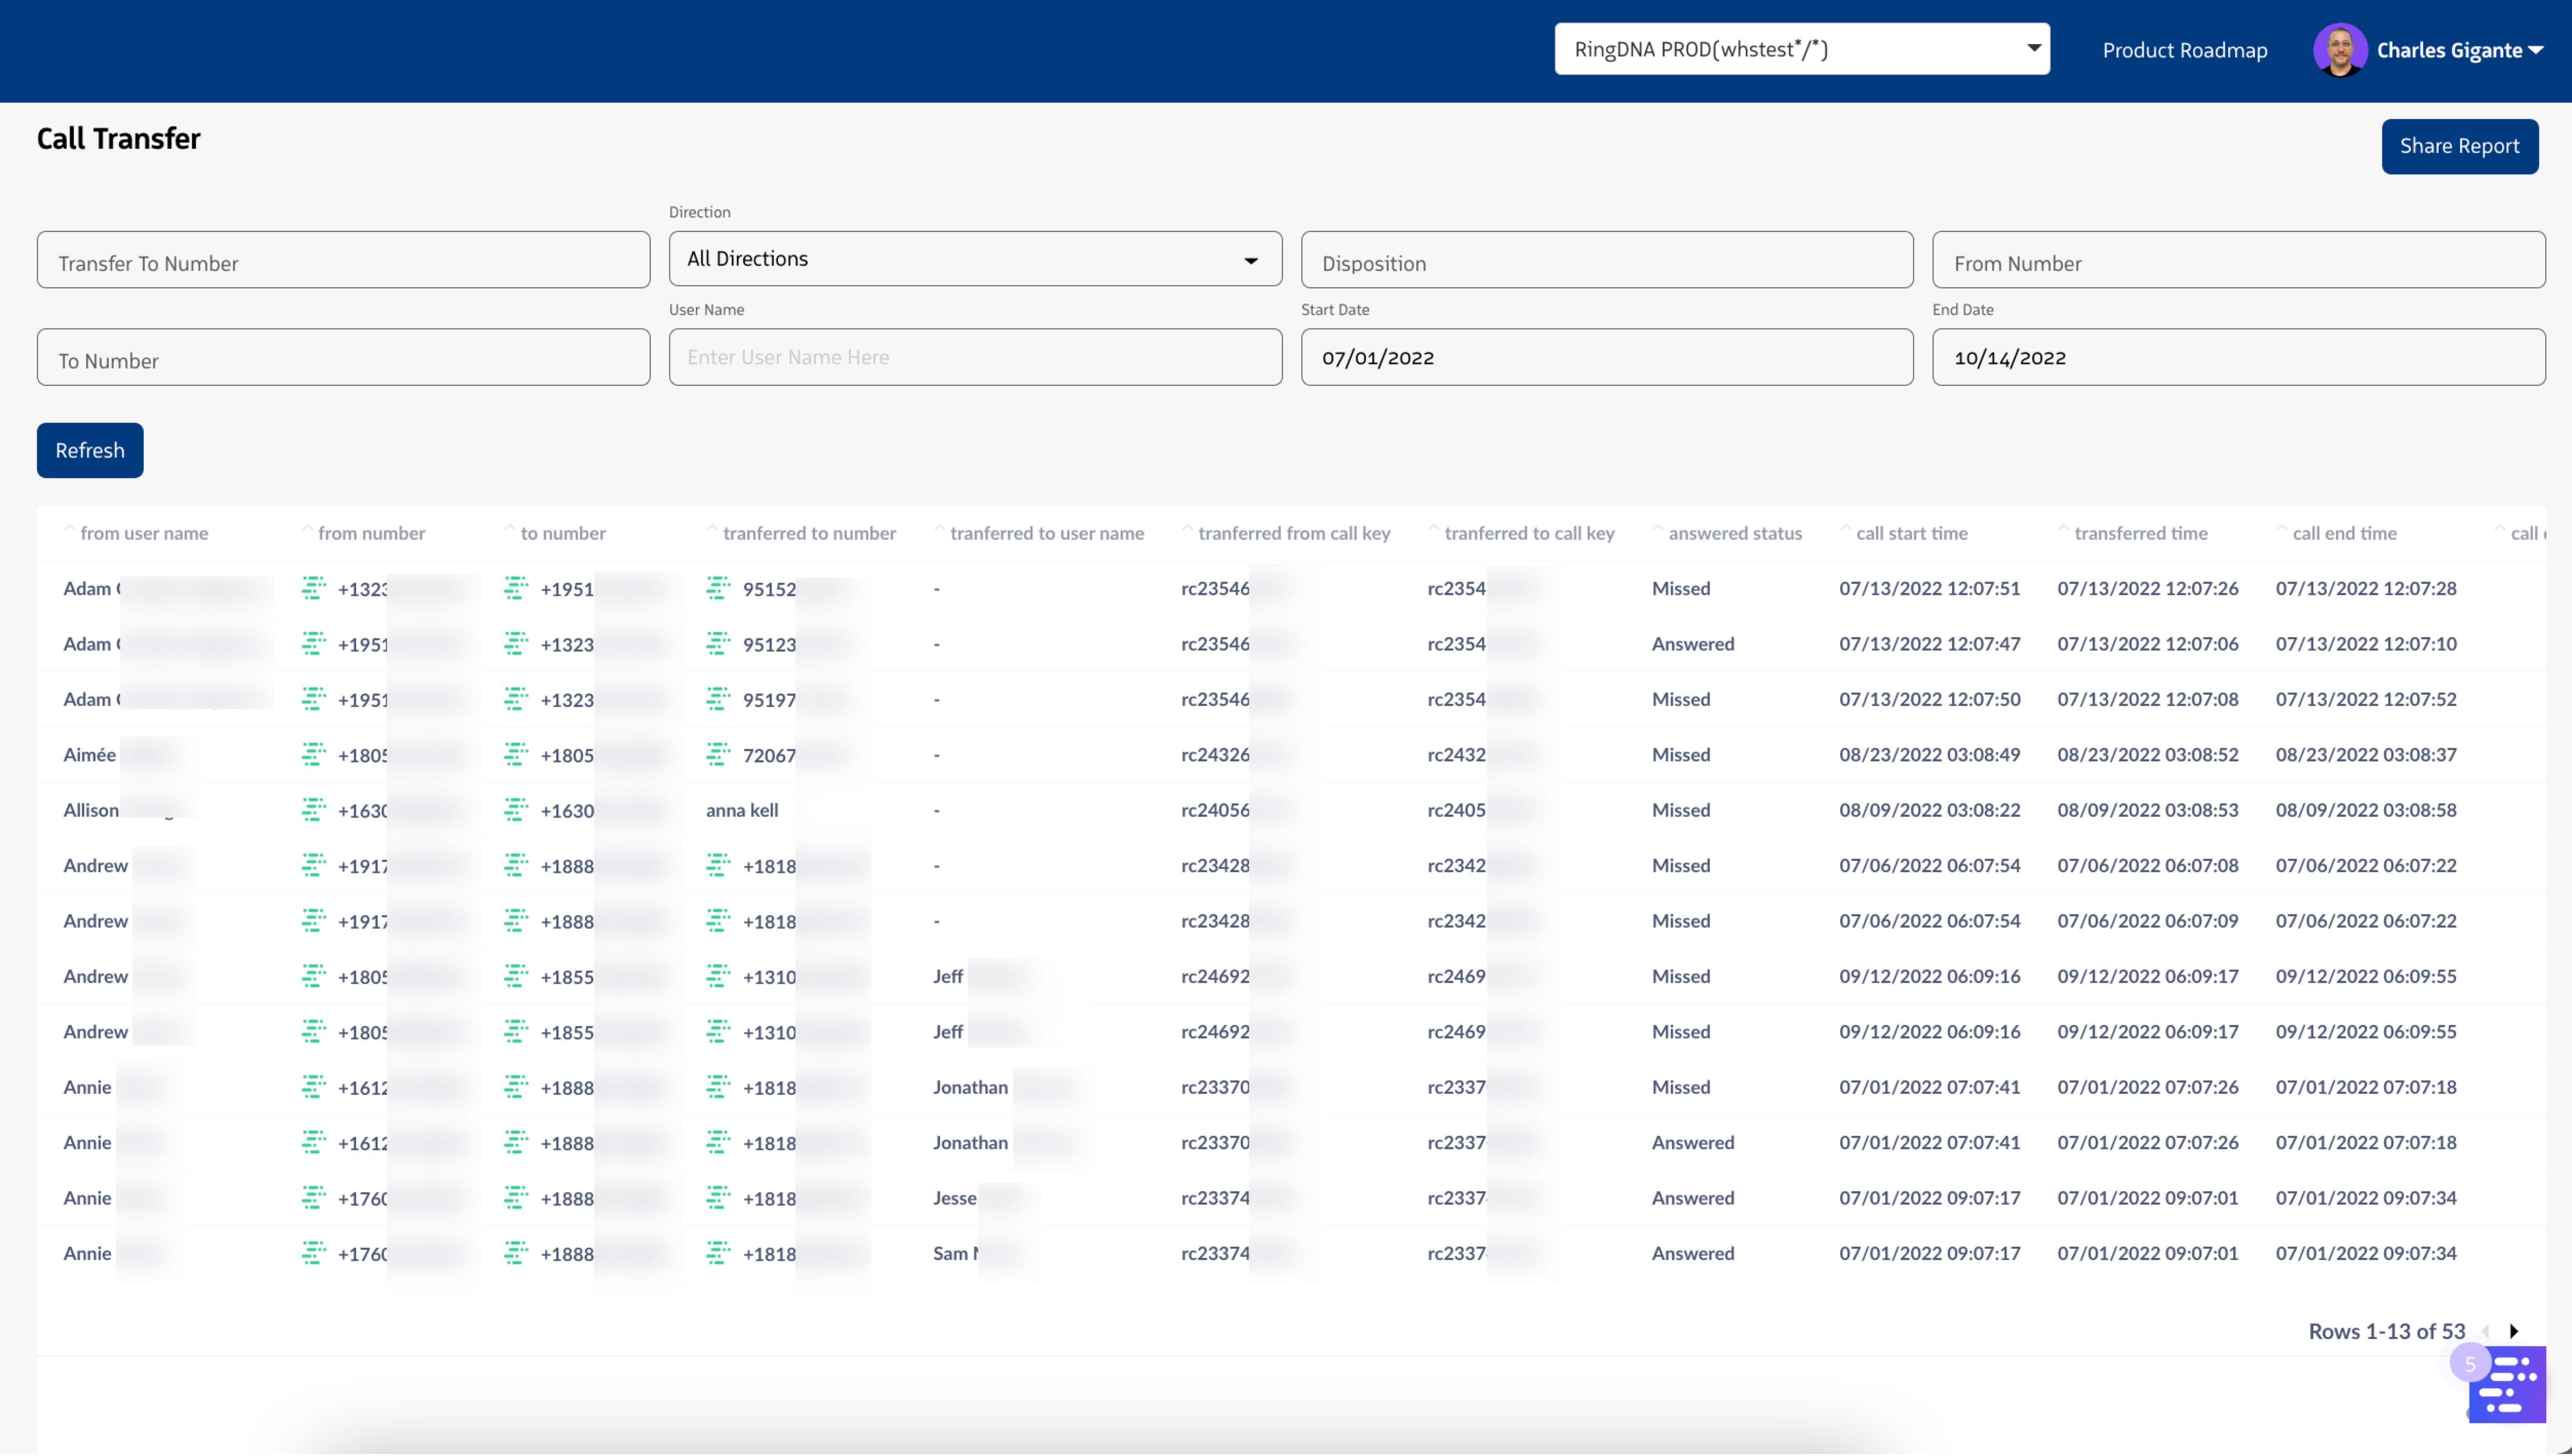Click the Start Date field 07/01/2022
The width and height of the screenshot is (2572, 1456).
1606,357
